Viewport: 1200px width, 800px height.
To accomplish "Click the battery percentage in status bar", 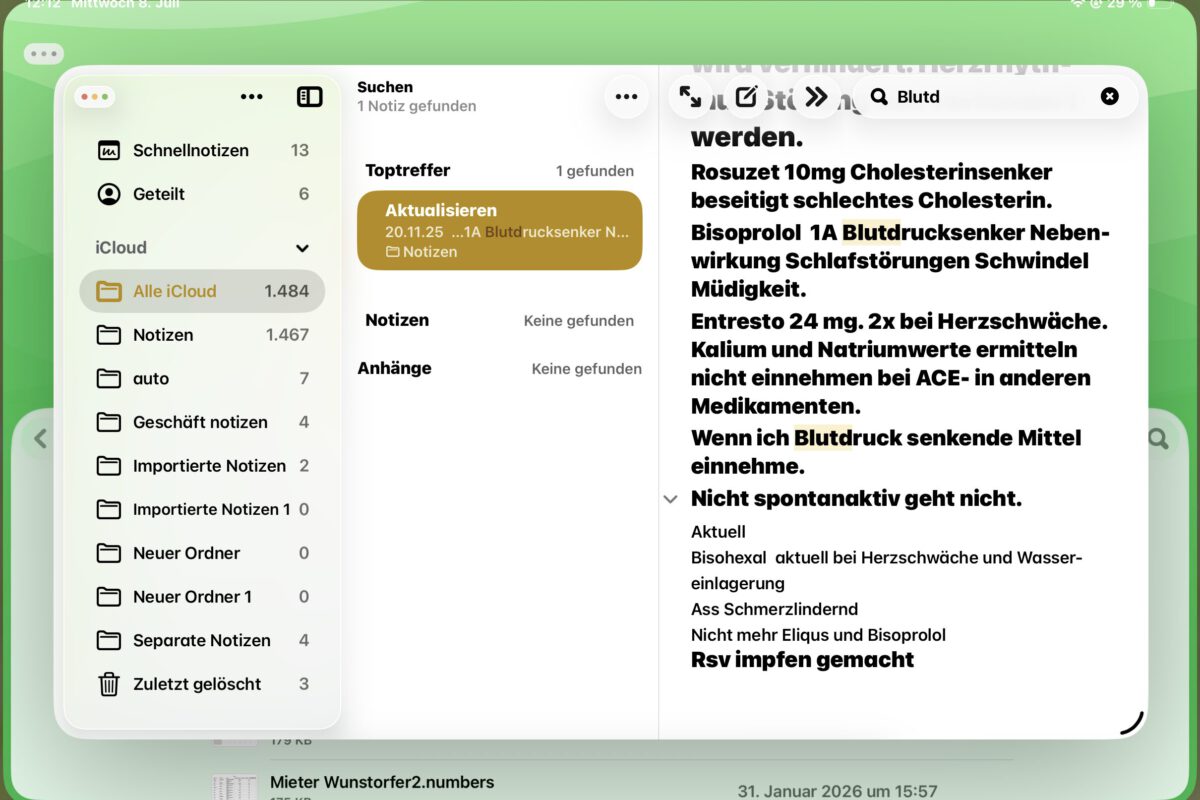I will 1124,5.
